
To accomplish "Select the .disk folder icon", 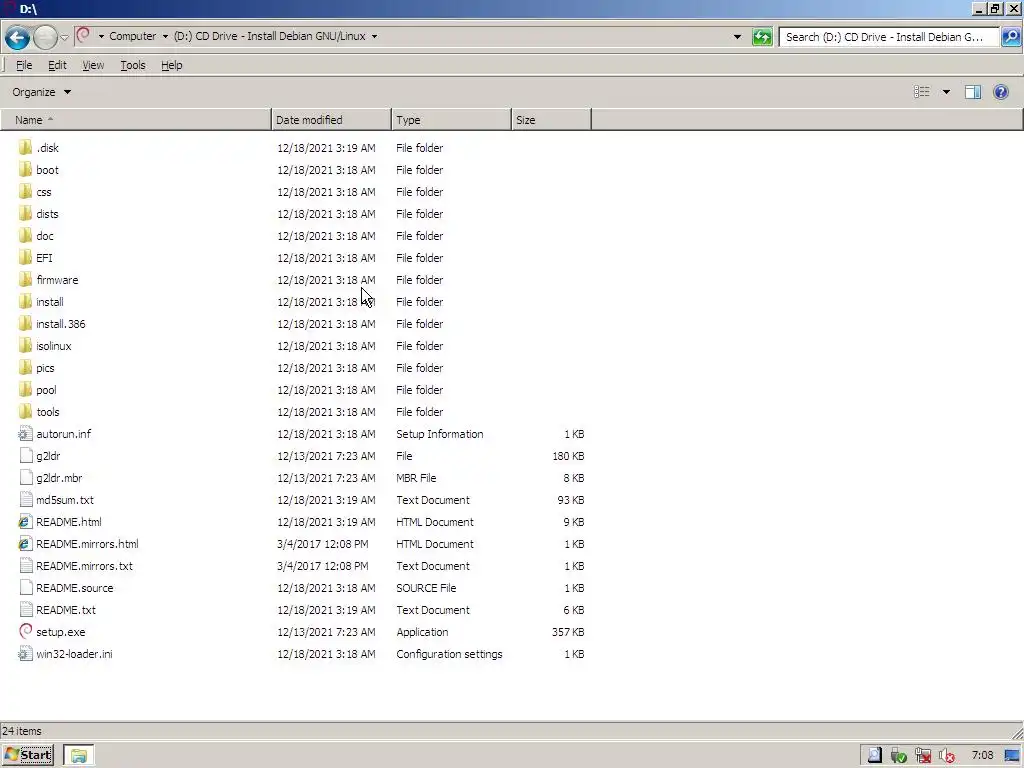I will tap(25, 148).
